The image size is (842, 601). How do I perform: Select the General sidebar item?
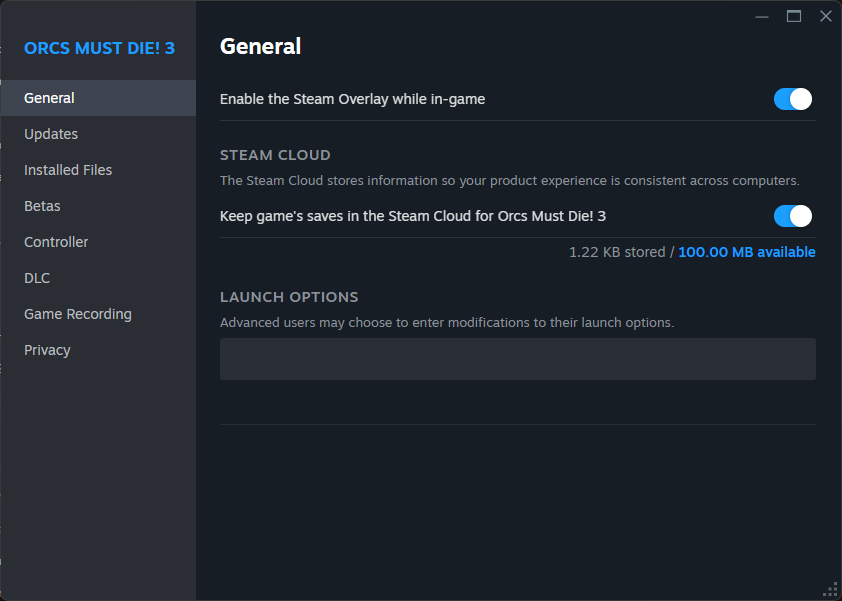[98, 98]
